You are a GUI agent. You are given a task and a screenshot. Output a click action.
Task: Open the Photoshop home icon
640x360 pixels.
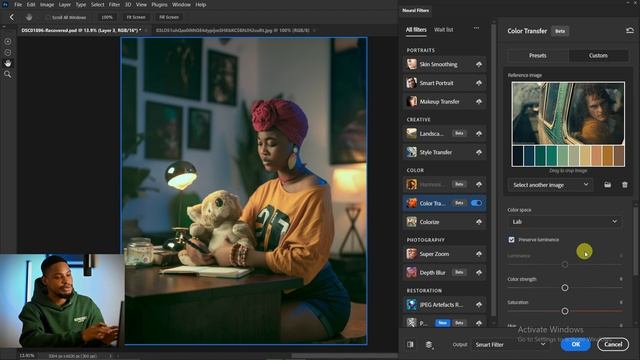point(5,4)
